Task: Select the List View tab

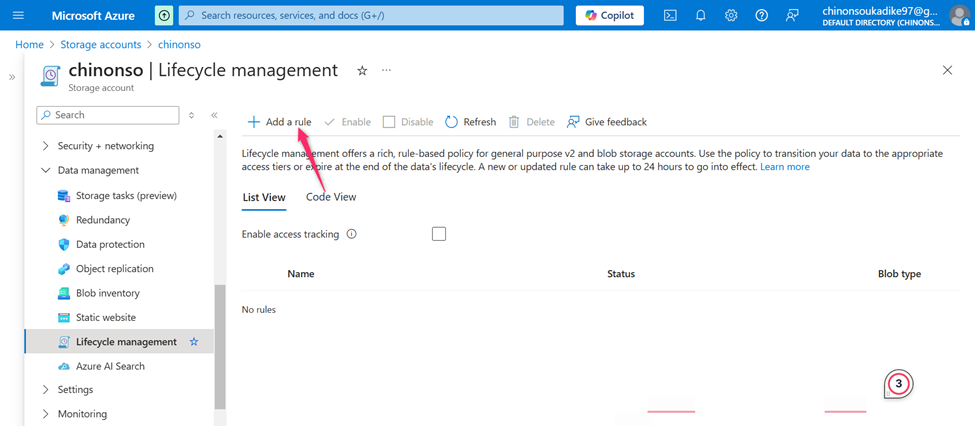Action: (x=264, y=198)
